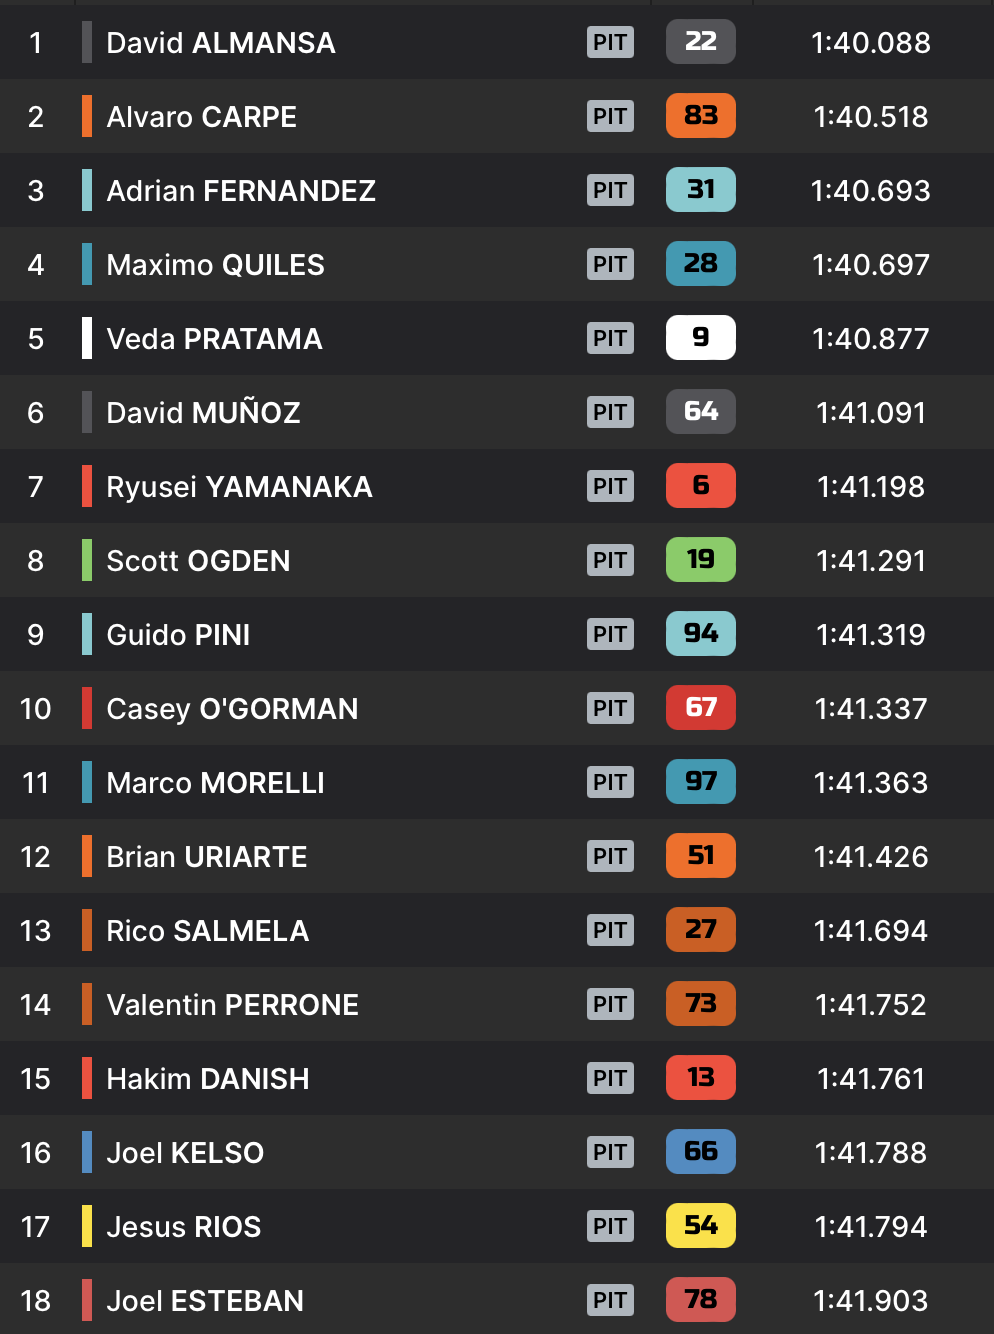This screenshot has height=1334, width=994.
Task: Select Casey O'GORMAN in the standings
Action: [232, 709]
